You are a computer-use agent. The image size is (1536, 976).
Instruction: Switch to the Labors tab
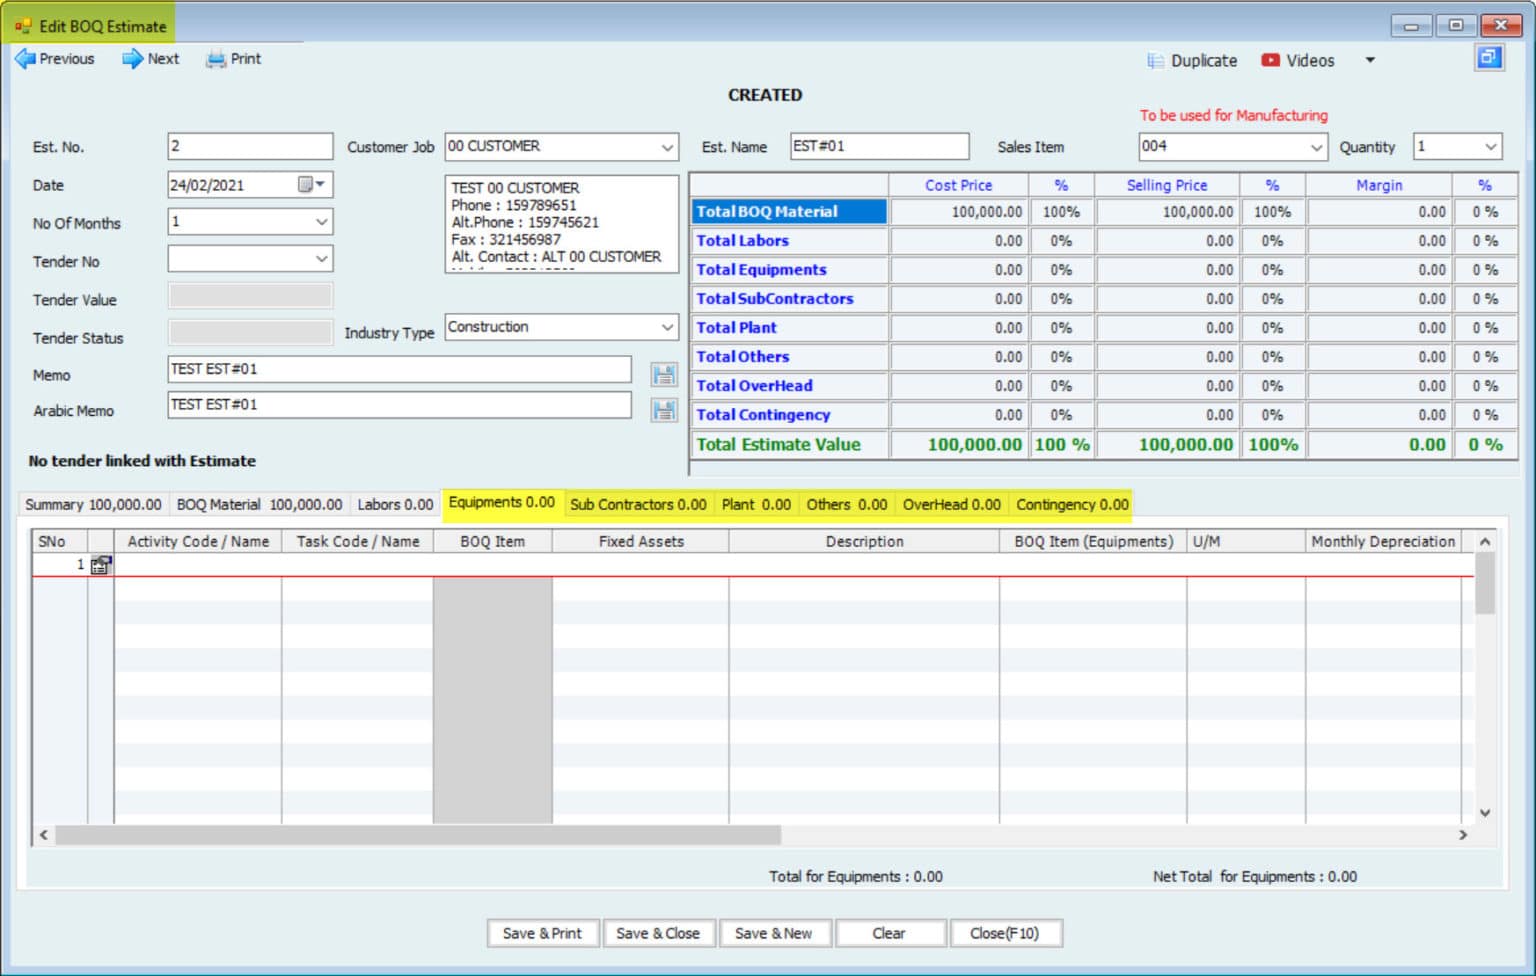[x=395, y=505]
